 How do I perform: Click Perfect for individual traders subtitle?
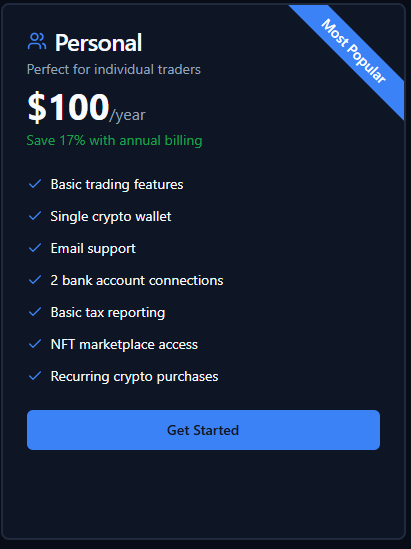pos(114,69)
